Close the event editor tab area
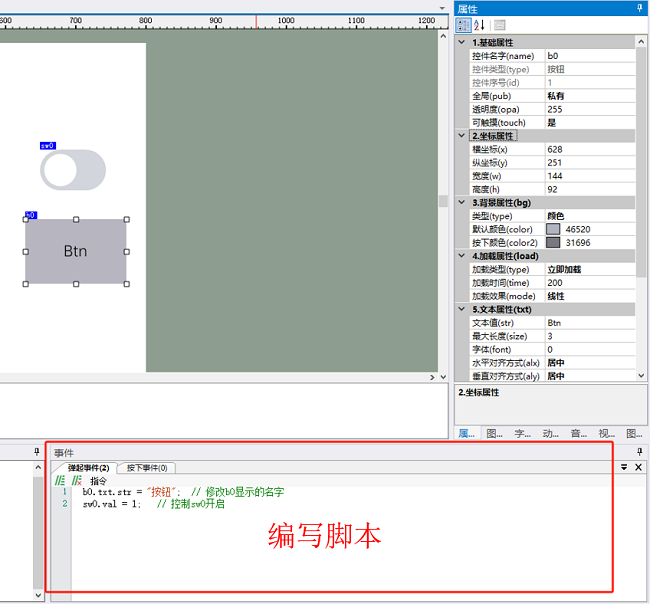650x604 pixels. pos(638,467)
